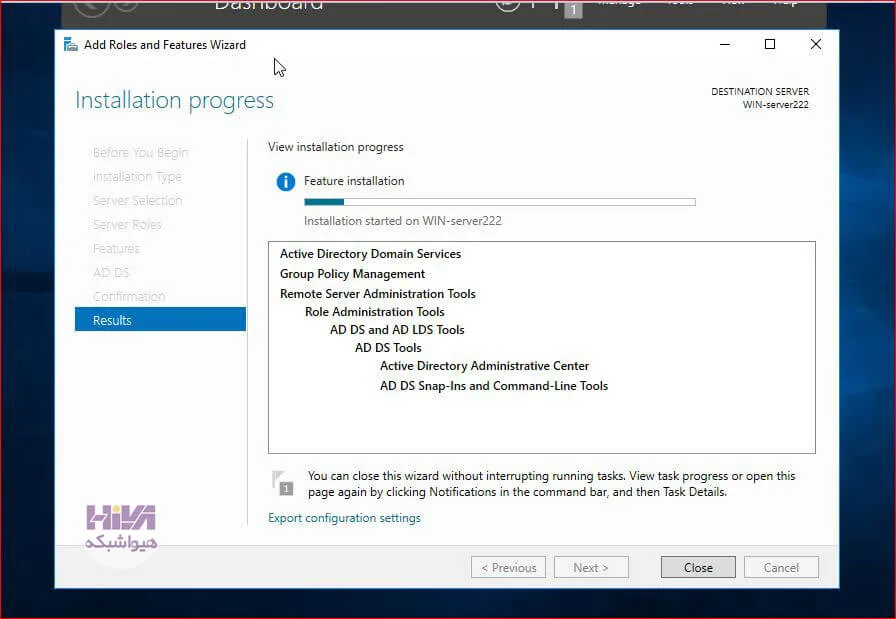Click the notifications flag icon near the wizard tip
The height and width of the screenshot is (619, 896).
click(x=282, y=483)
